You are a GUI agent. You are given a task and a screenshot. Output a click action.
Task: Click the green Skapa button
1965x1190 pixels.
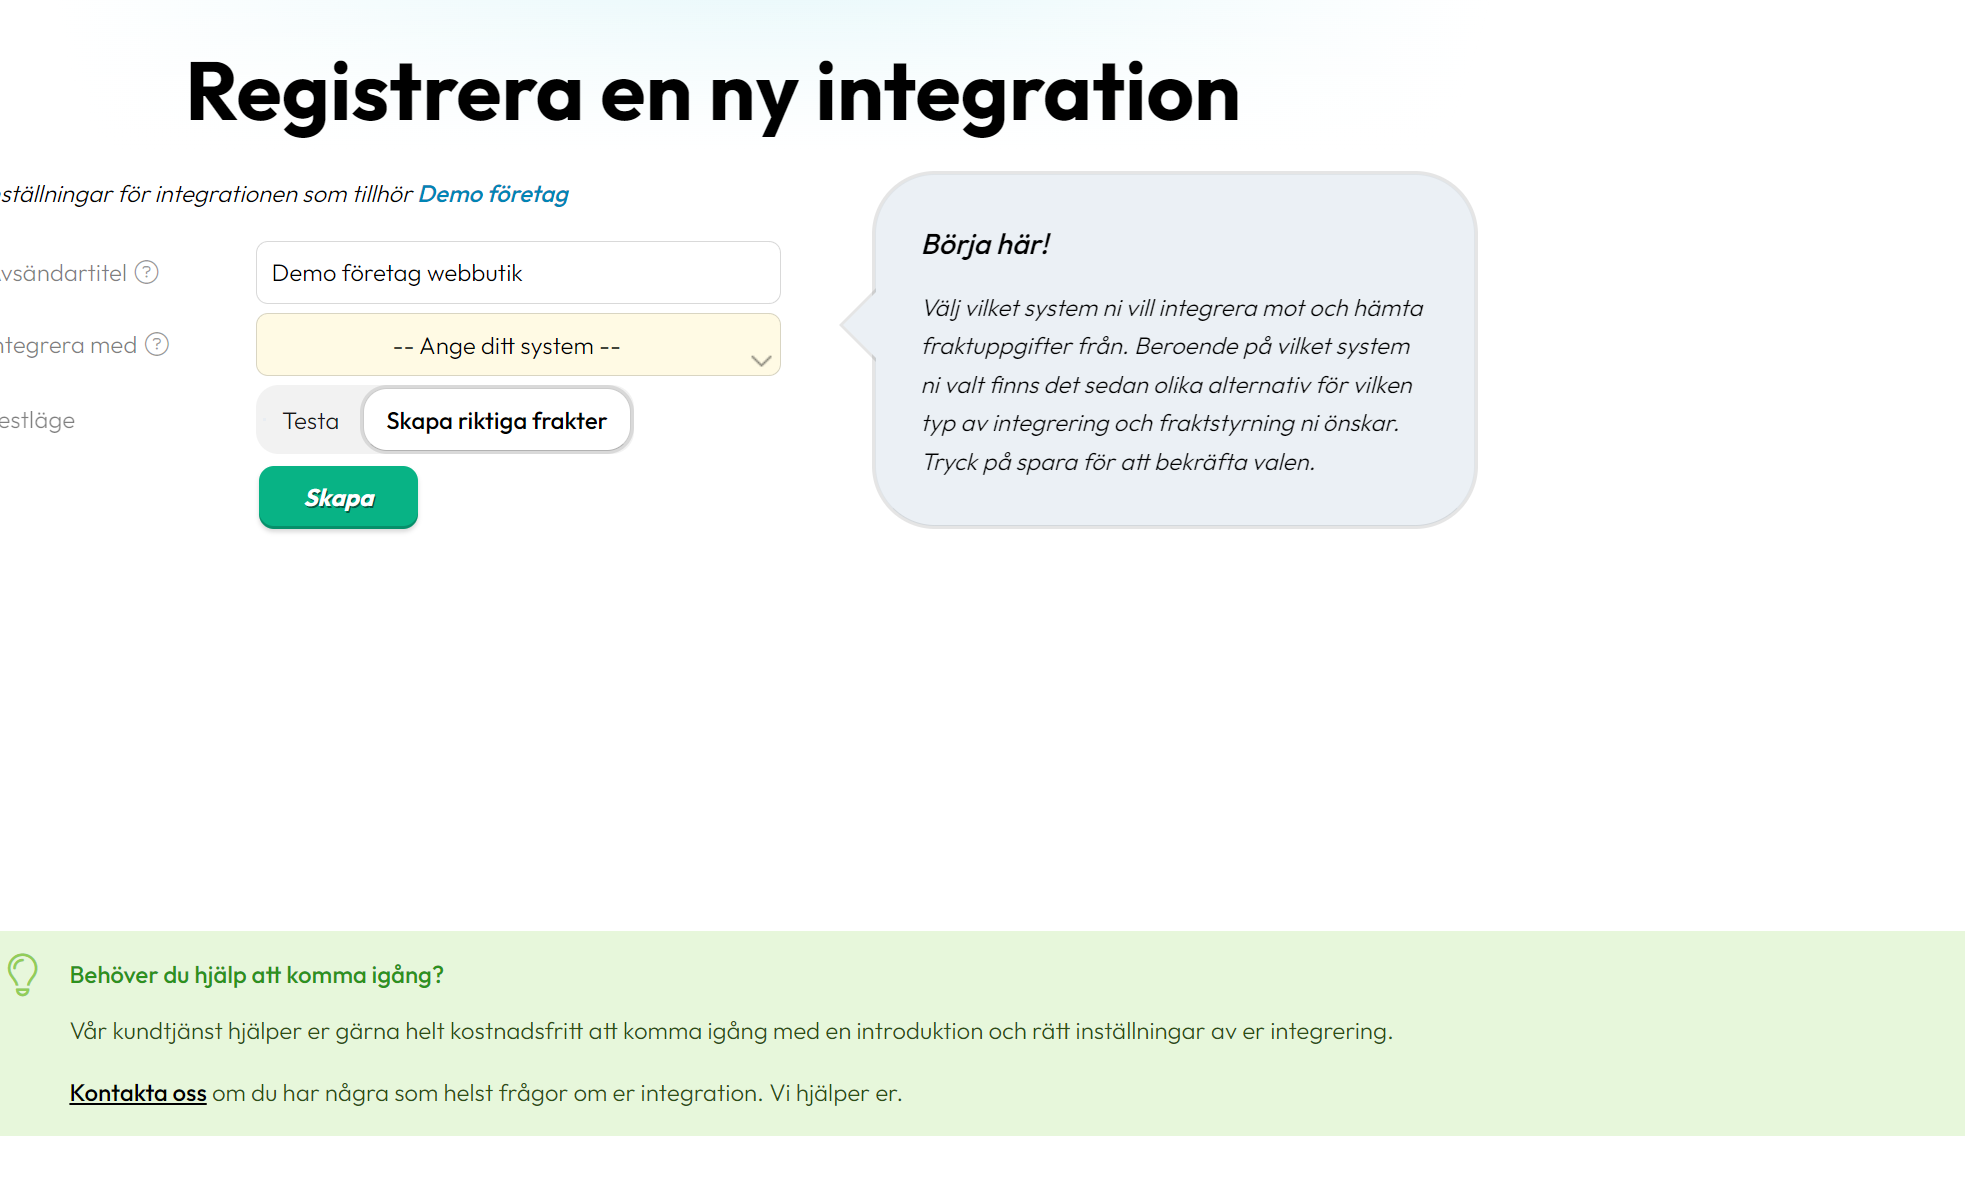(338, 497)
